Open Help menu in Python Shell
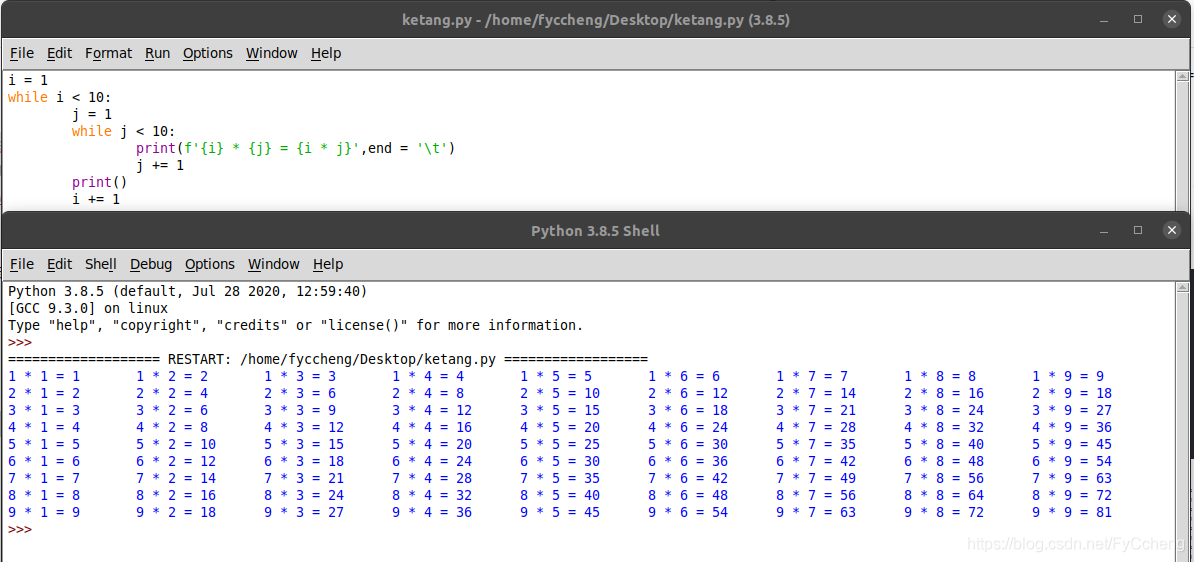Screen dimensions: 1194x562 [x=327, y=264]
